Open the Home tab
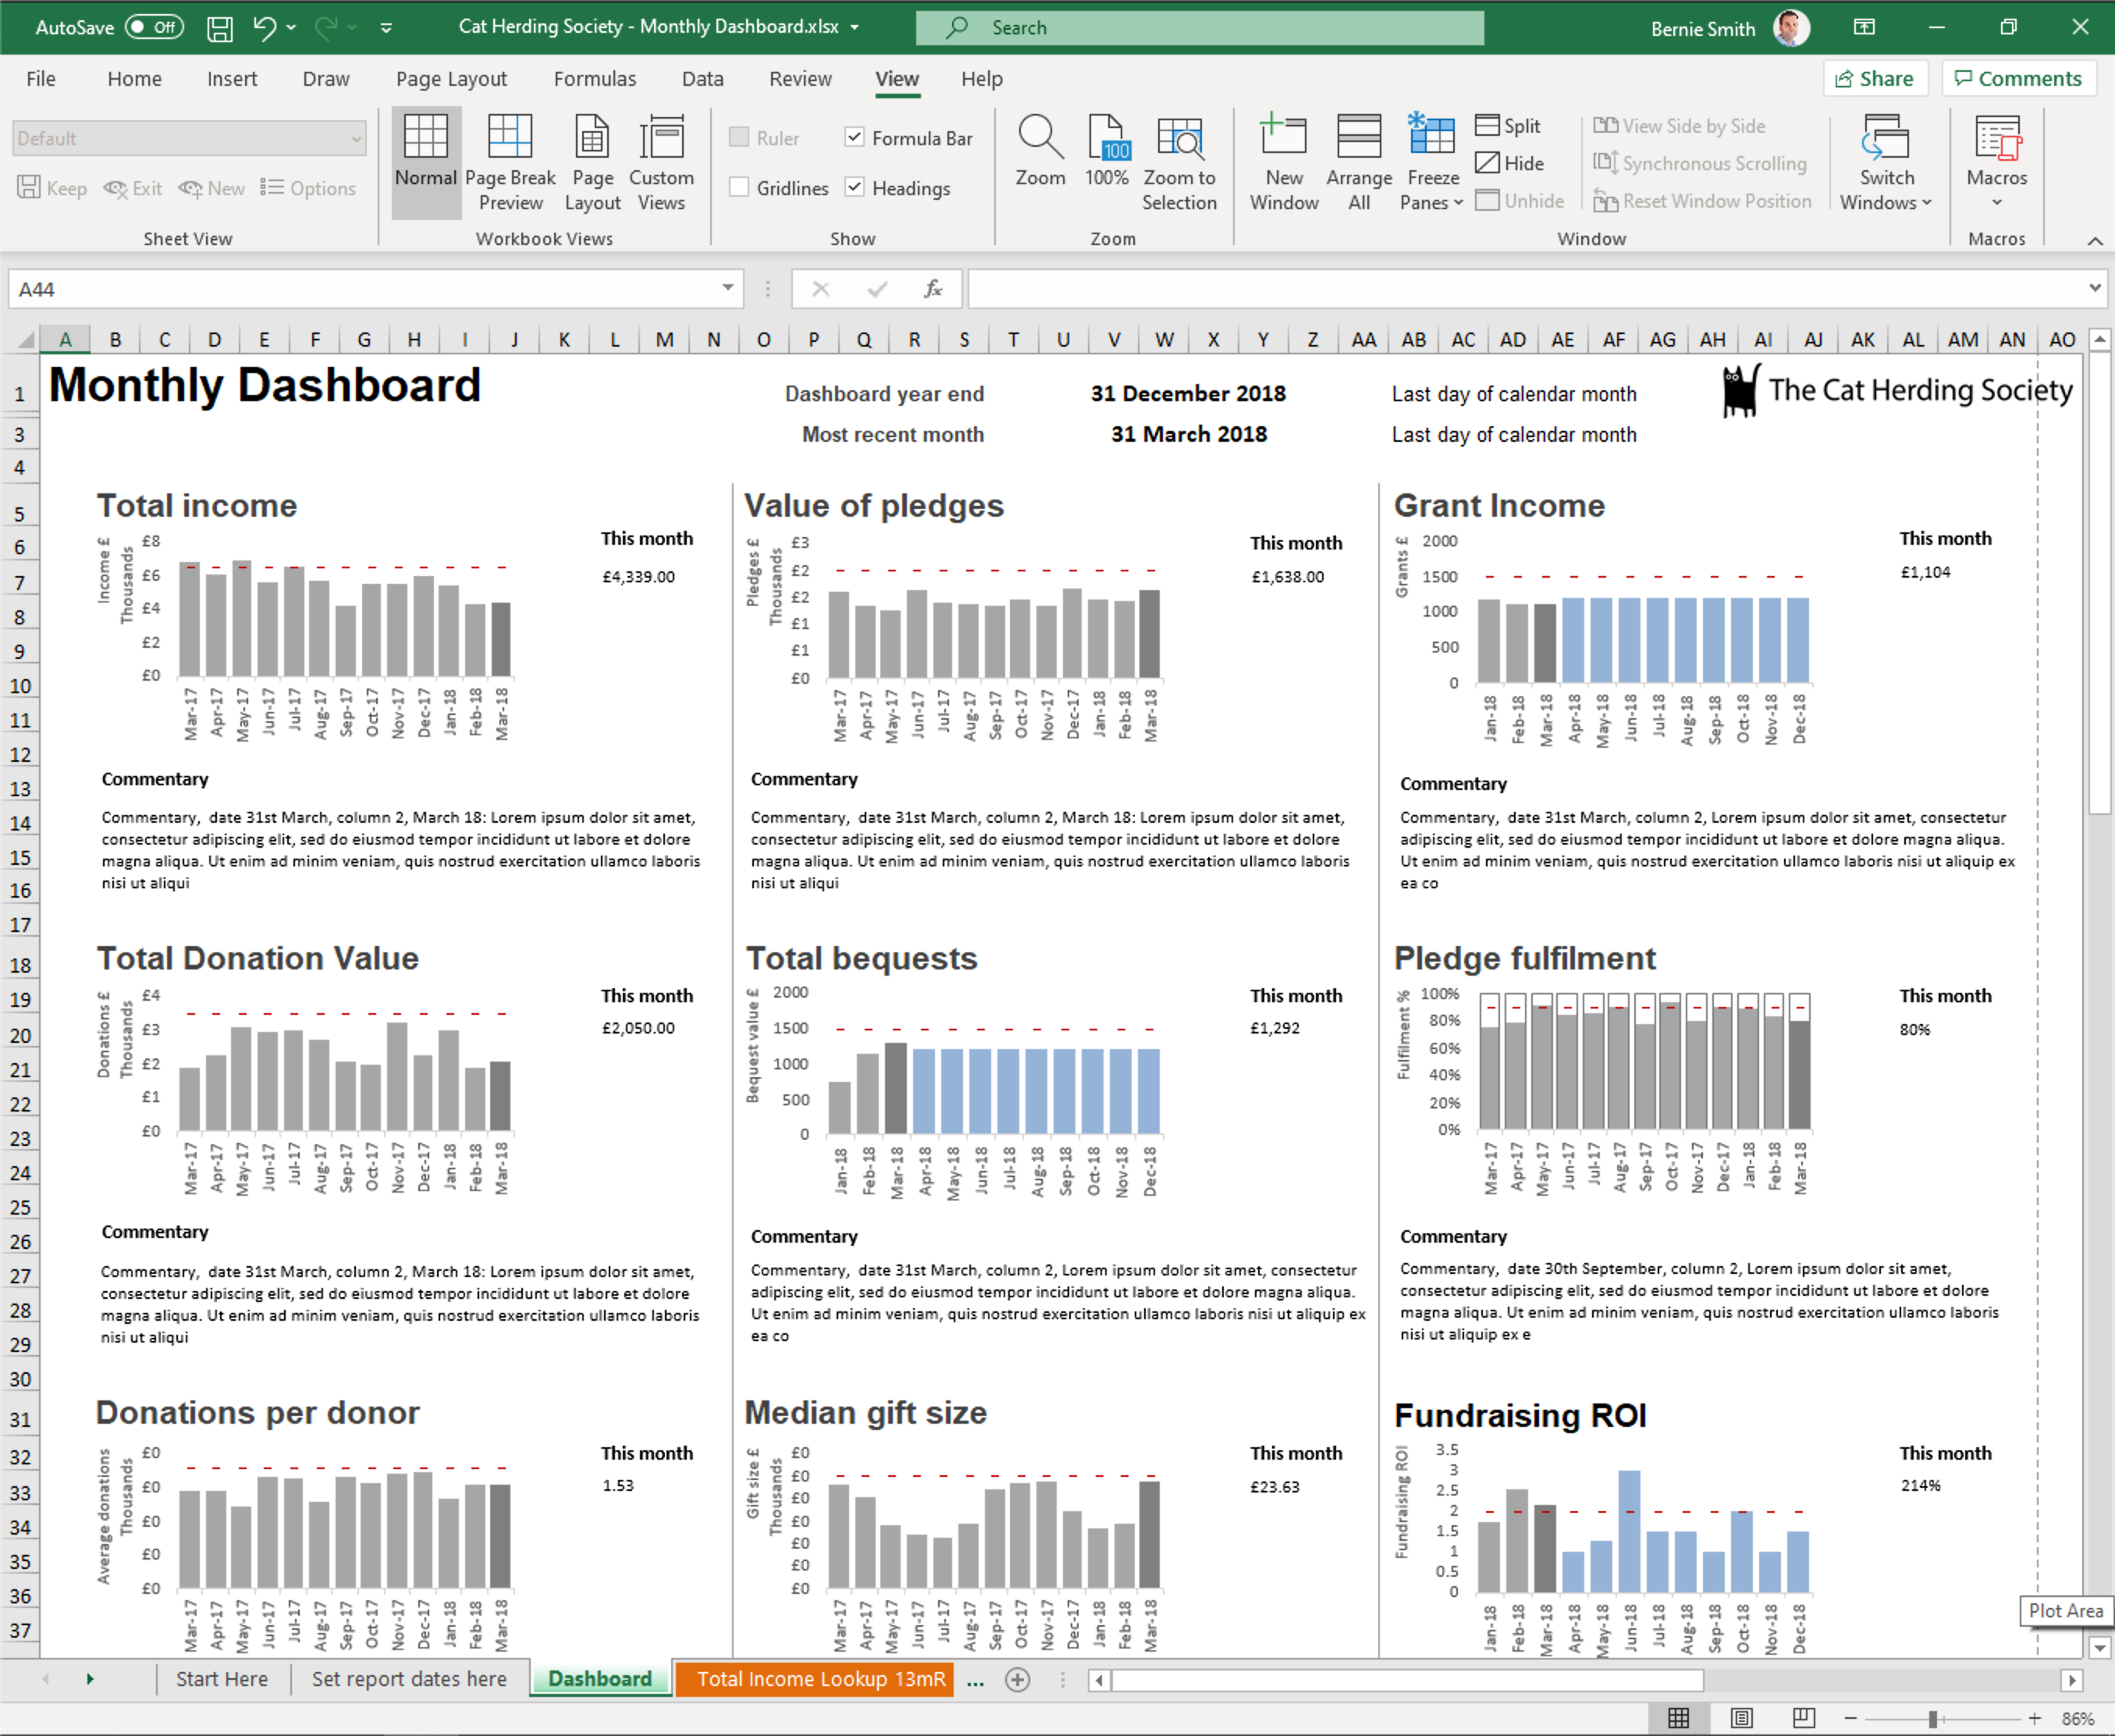Viewport: 2115px width, 1736px height. click(x=134, y=79)
